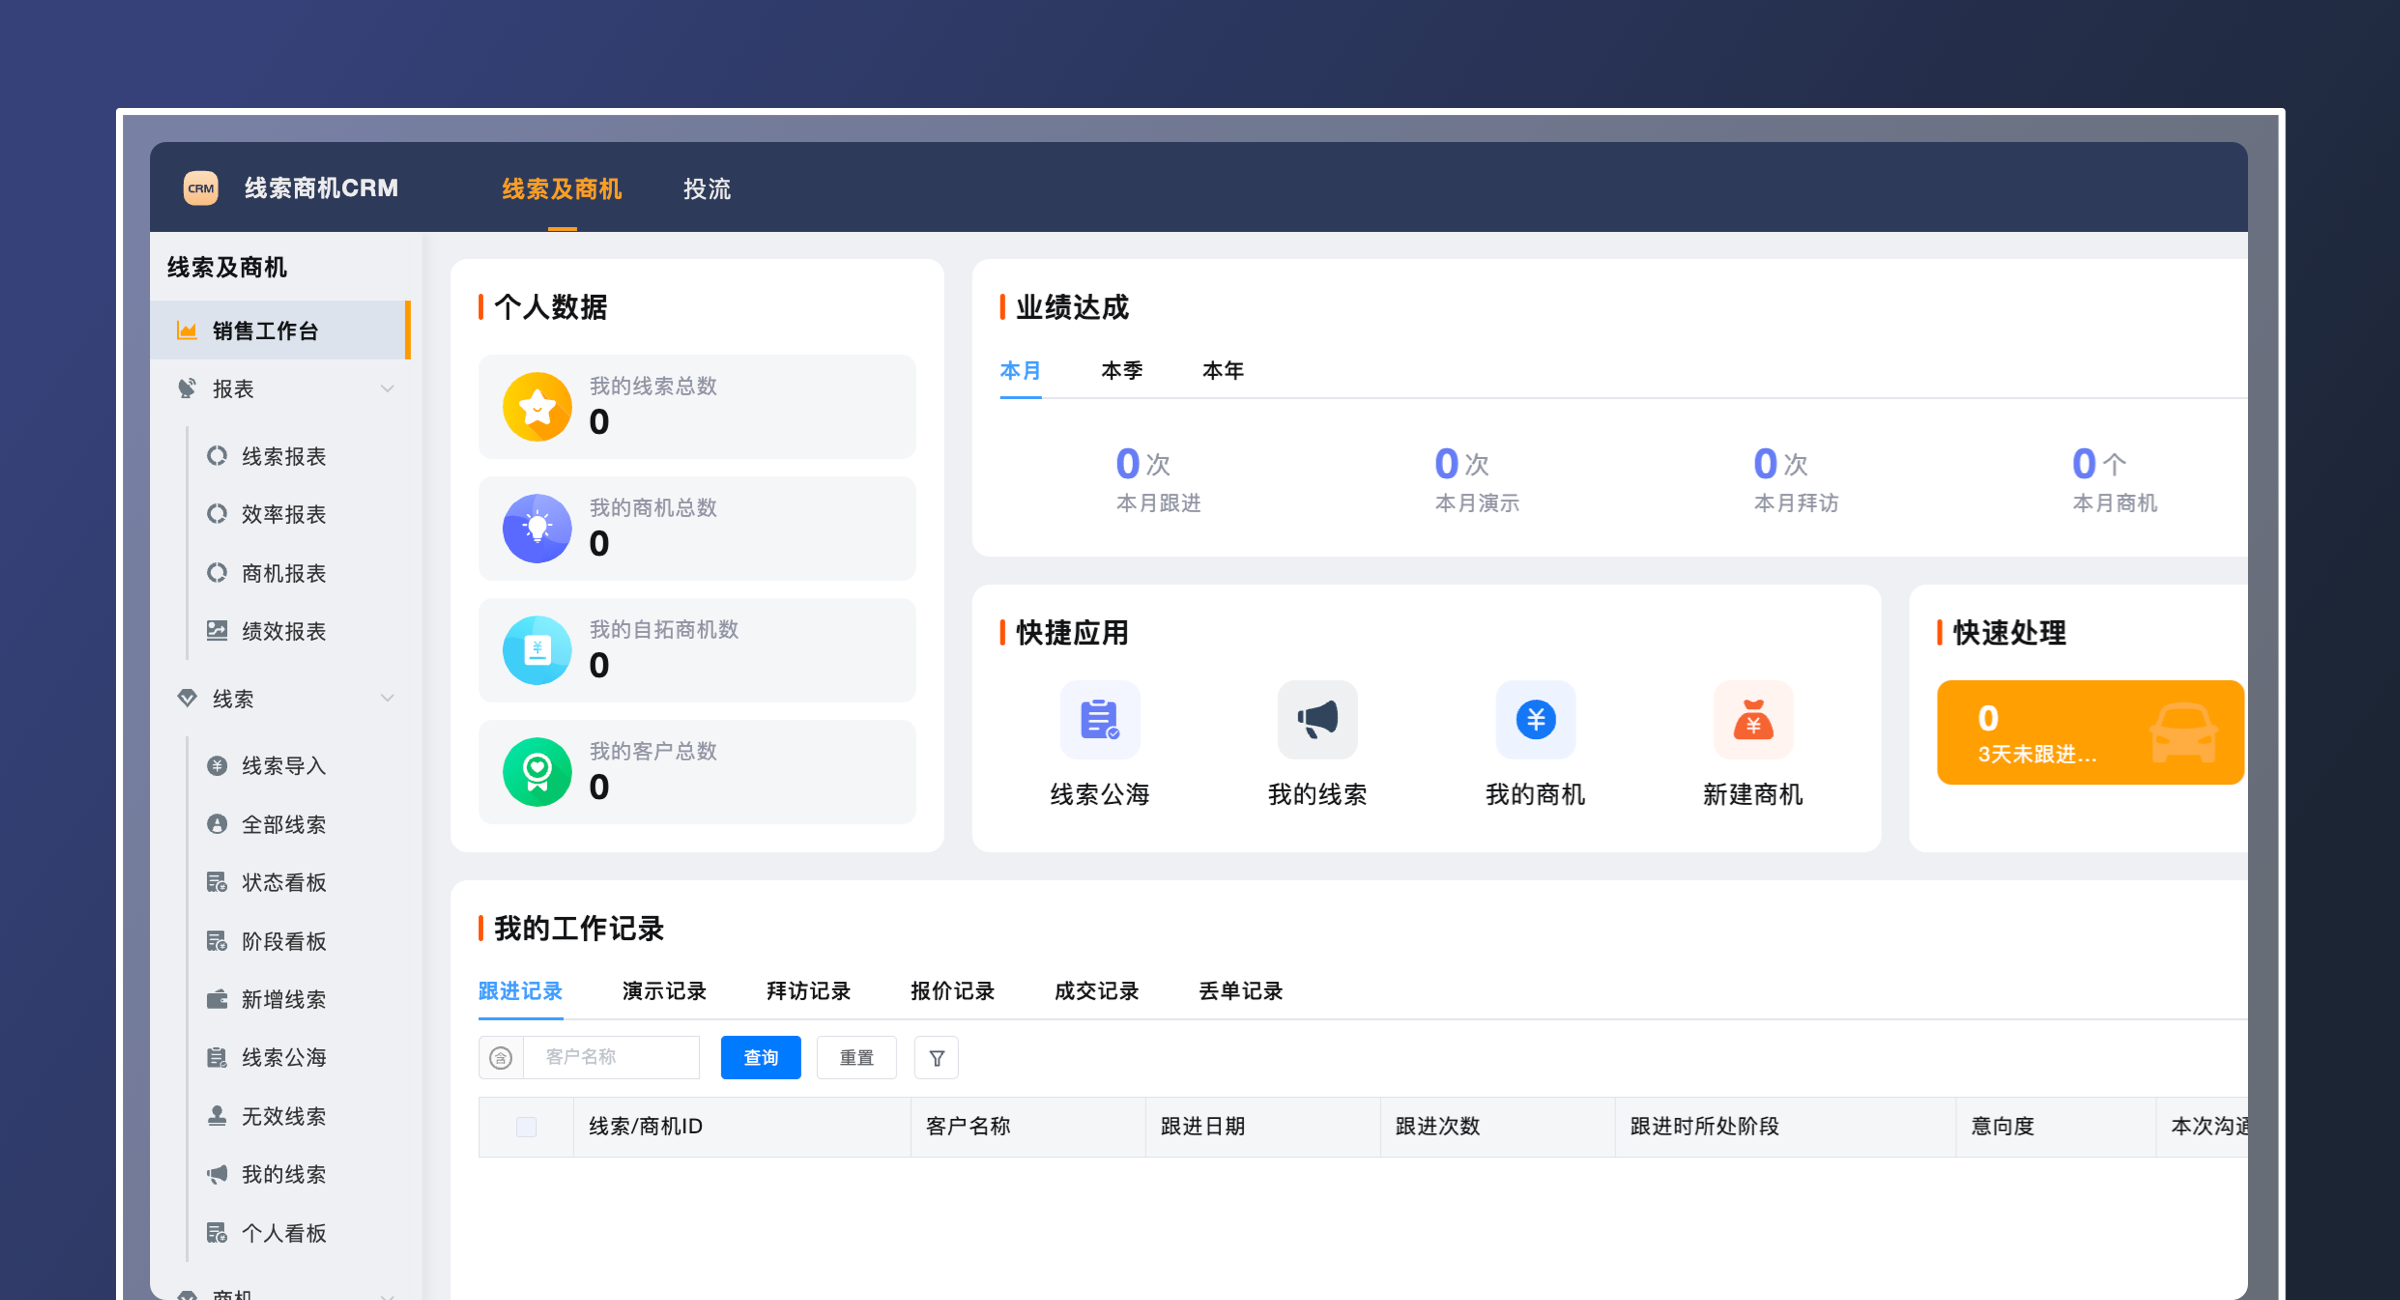
Task: Click the car icon on 3天未跟进 card
Action: coord(2186,732)
